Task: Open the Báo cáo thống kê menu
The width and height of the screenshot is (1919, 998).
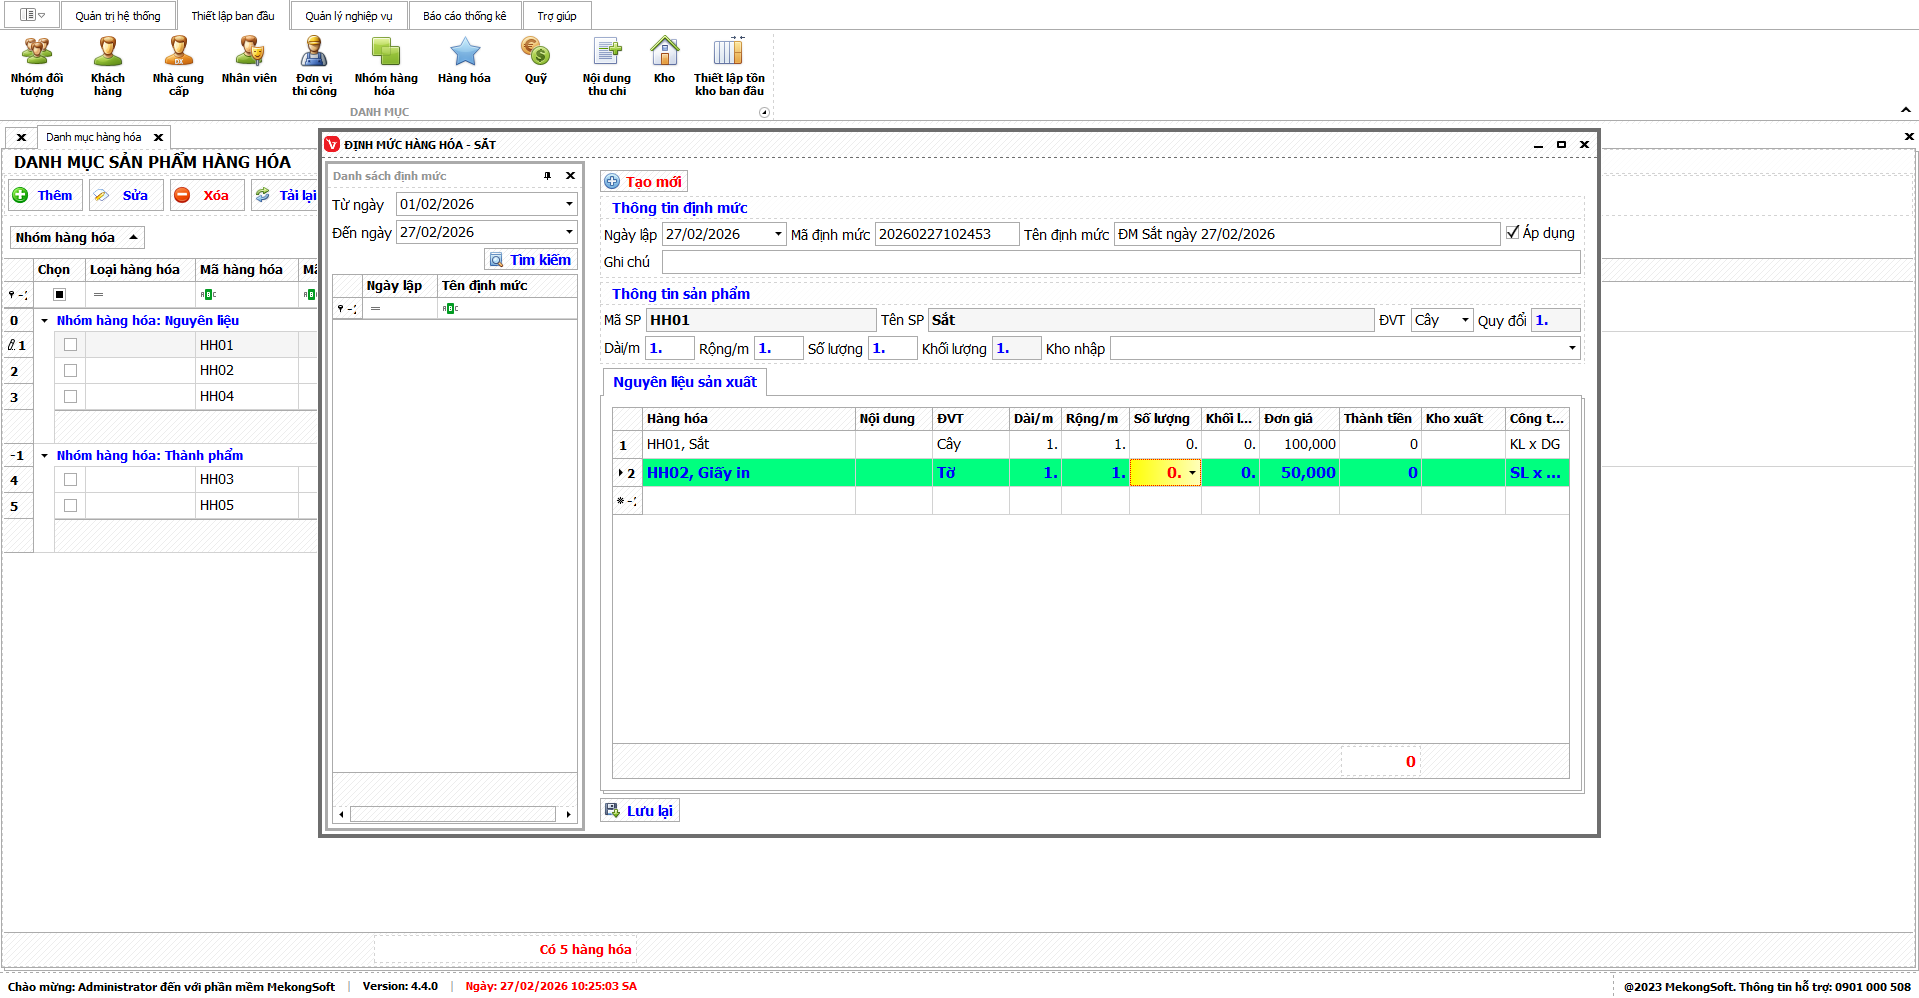Action: (464, 16)
